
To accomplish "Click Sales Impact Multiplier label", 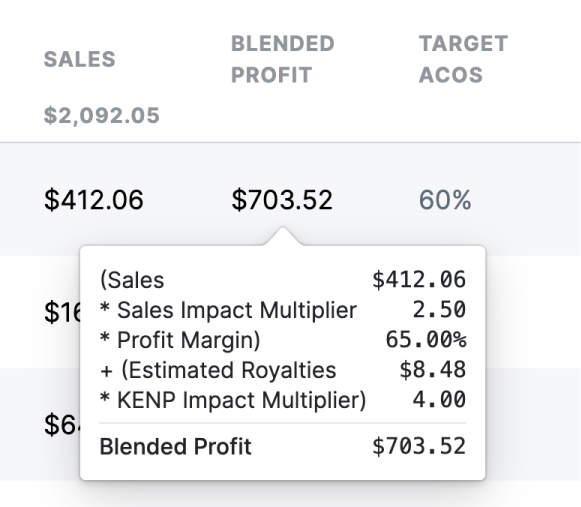I will click(x=228, y=310).
